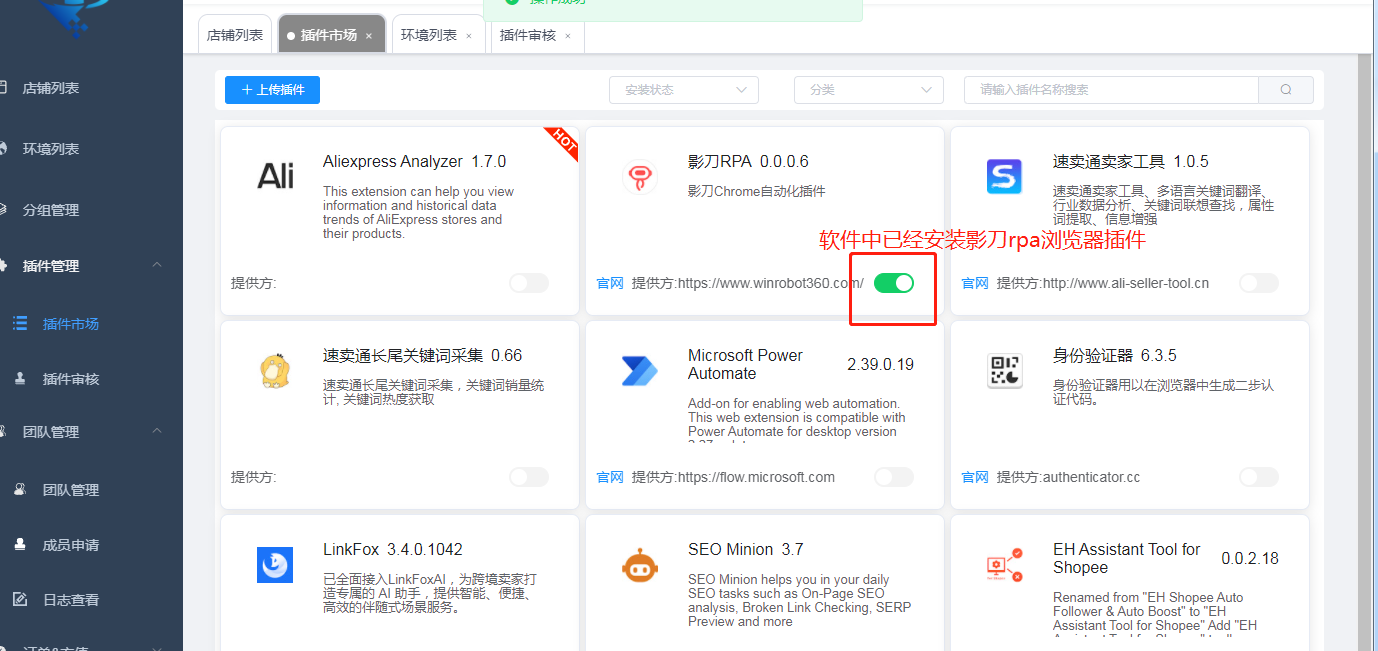Open the 速卖通卖家工具 官网 link
This screenshot has height=651, width=1378.
[x=975, y=283]
